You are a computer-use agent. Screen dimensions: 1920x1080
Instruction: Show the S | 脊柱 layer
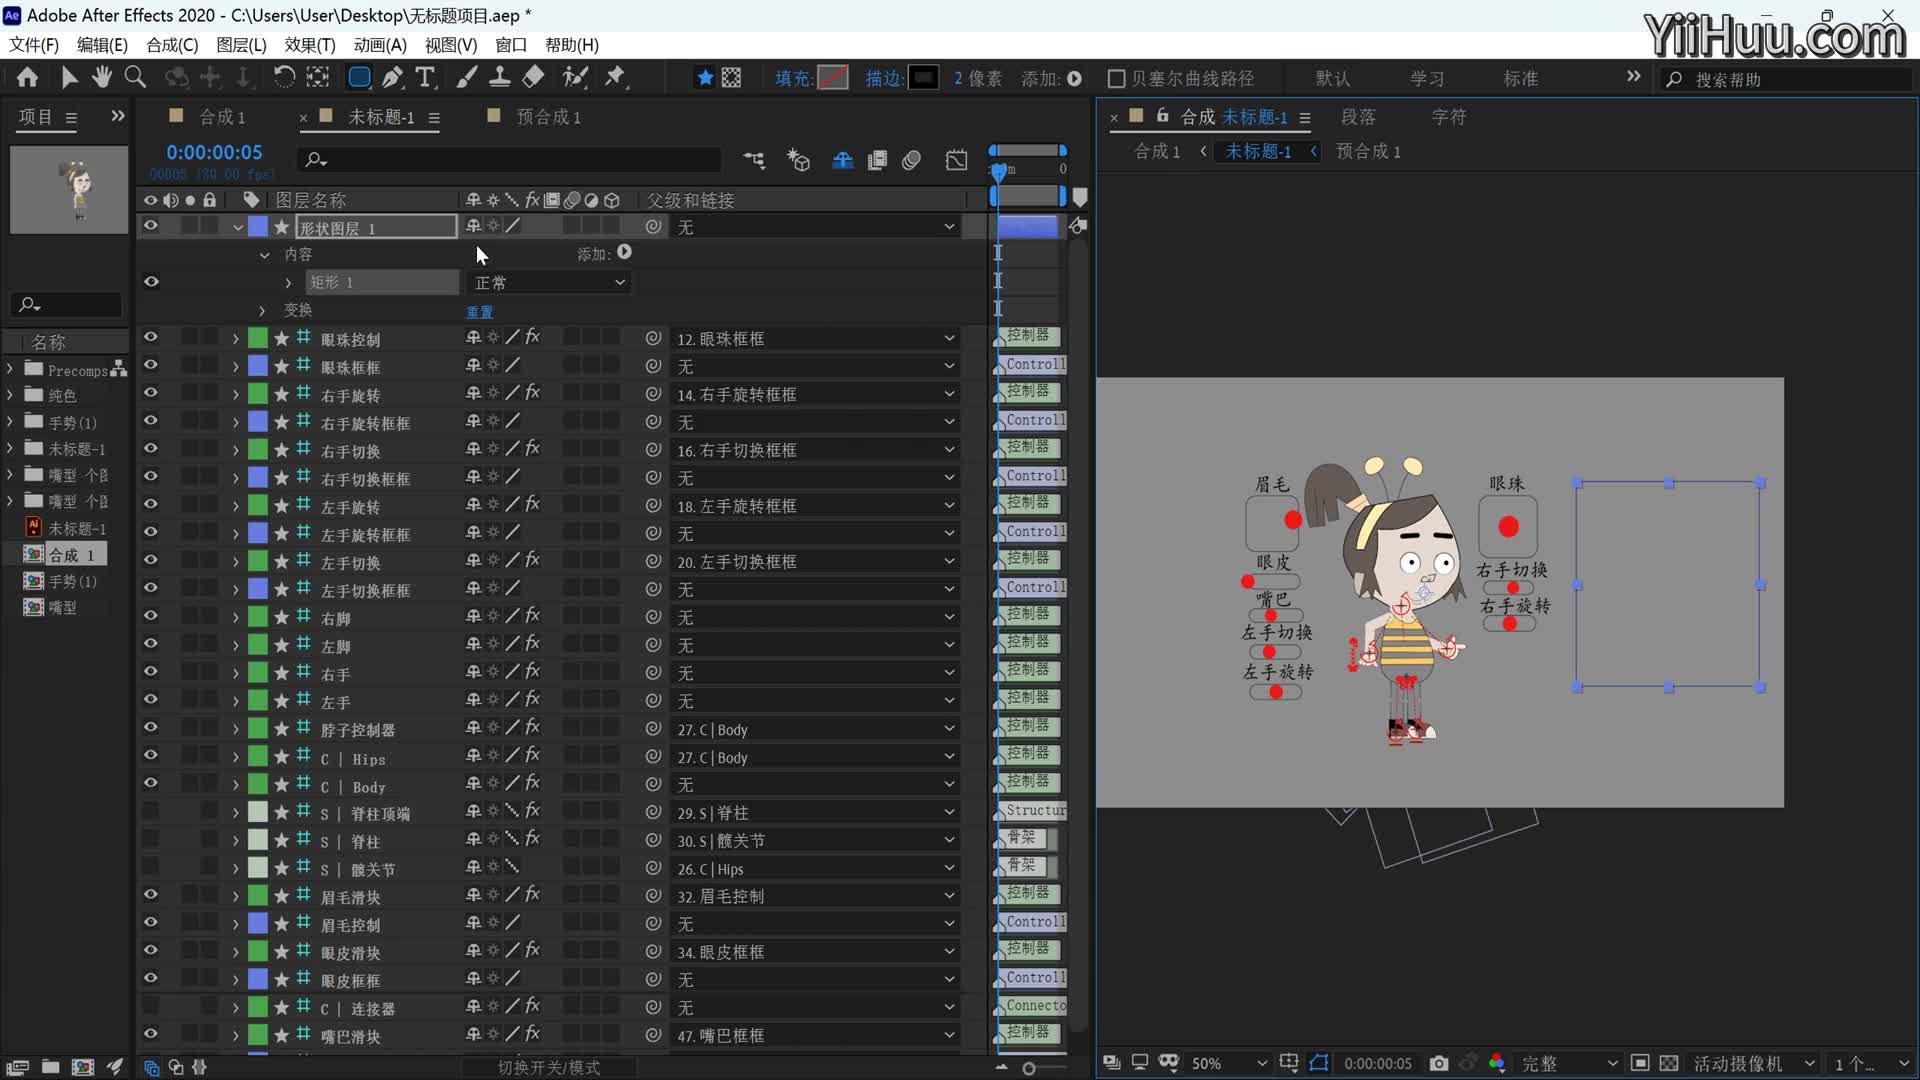point(150,840)
